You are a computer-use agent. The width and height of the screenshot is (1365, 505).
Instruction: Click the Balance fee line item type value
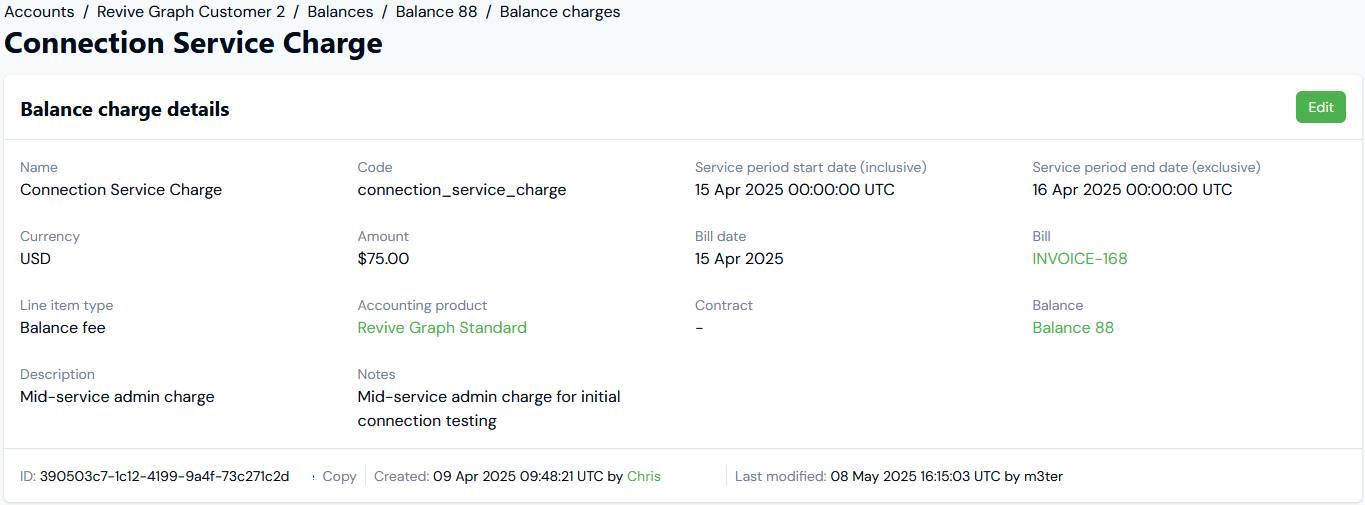pos(63,327)
